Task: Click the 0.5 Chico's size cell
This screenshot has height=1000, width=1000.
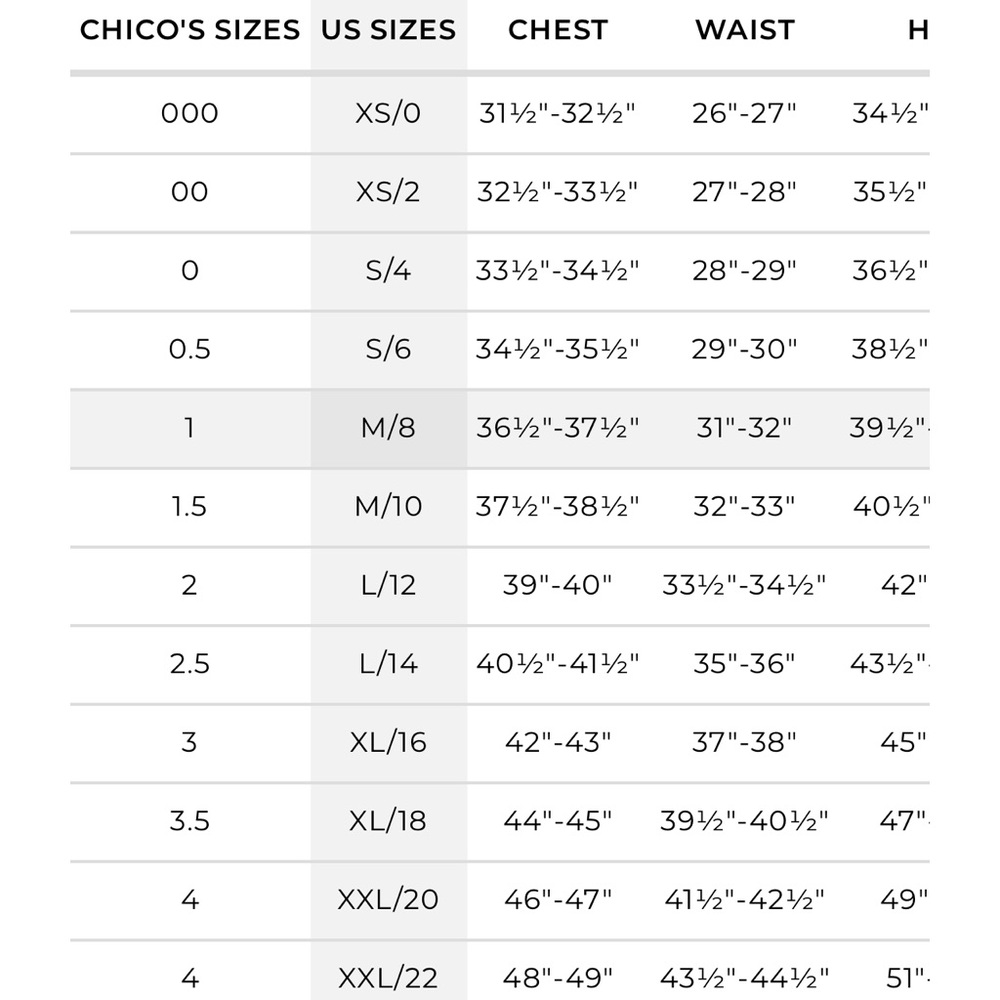Action: coord(190,349)
